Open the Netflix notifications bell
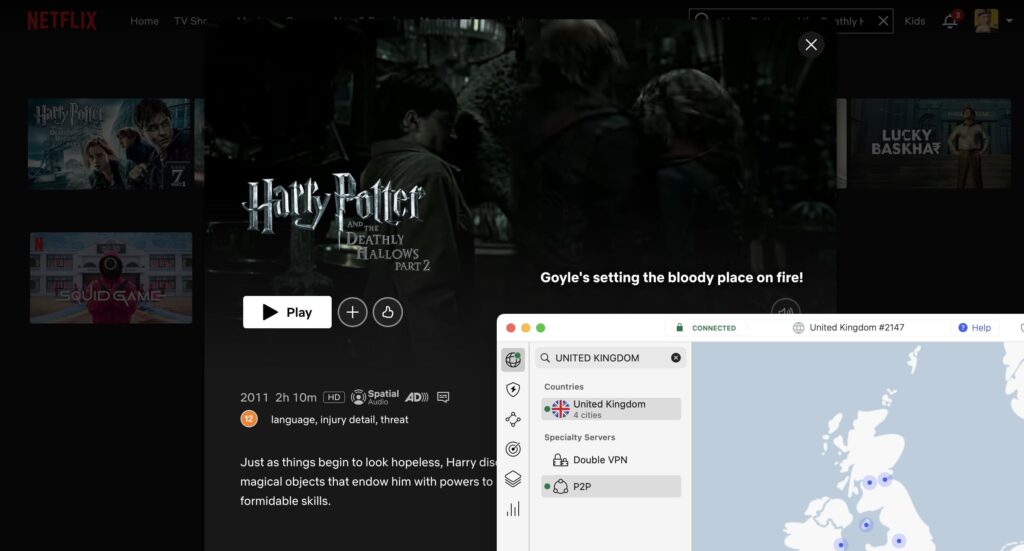Image resolution: width=1024 pixels, height=551 pixels. point(950,21)
